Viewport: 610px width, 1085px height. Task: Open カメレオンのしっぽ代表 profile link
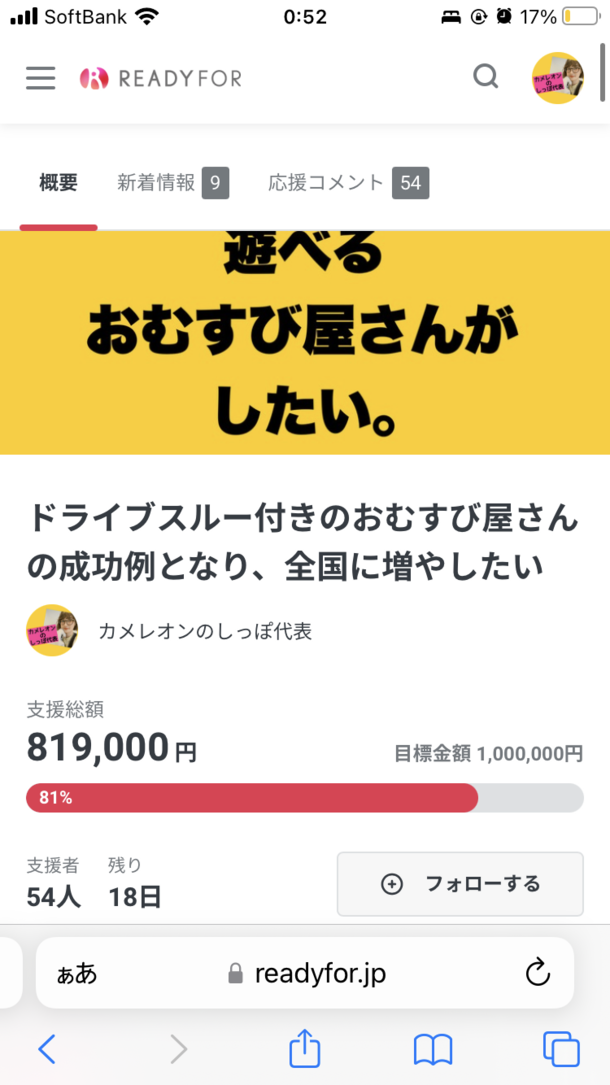coord(205,631)
